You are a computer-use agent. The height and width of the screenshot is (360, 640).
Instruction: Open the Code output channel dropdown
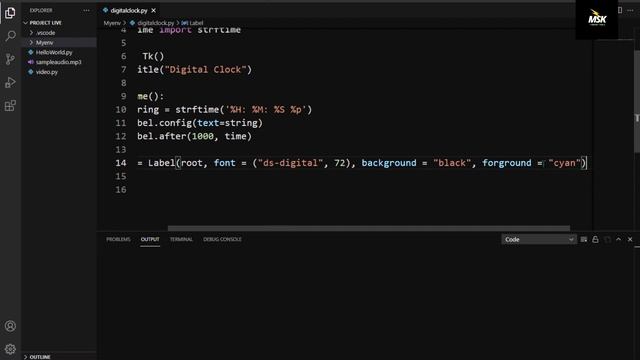click(538, 239)
